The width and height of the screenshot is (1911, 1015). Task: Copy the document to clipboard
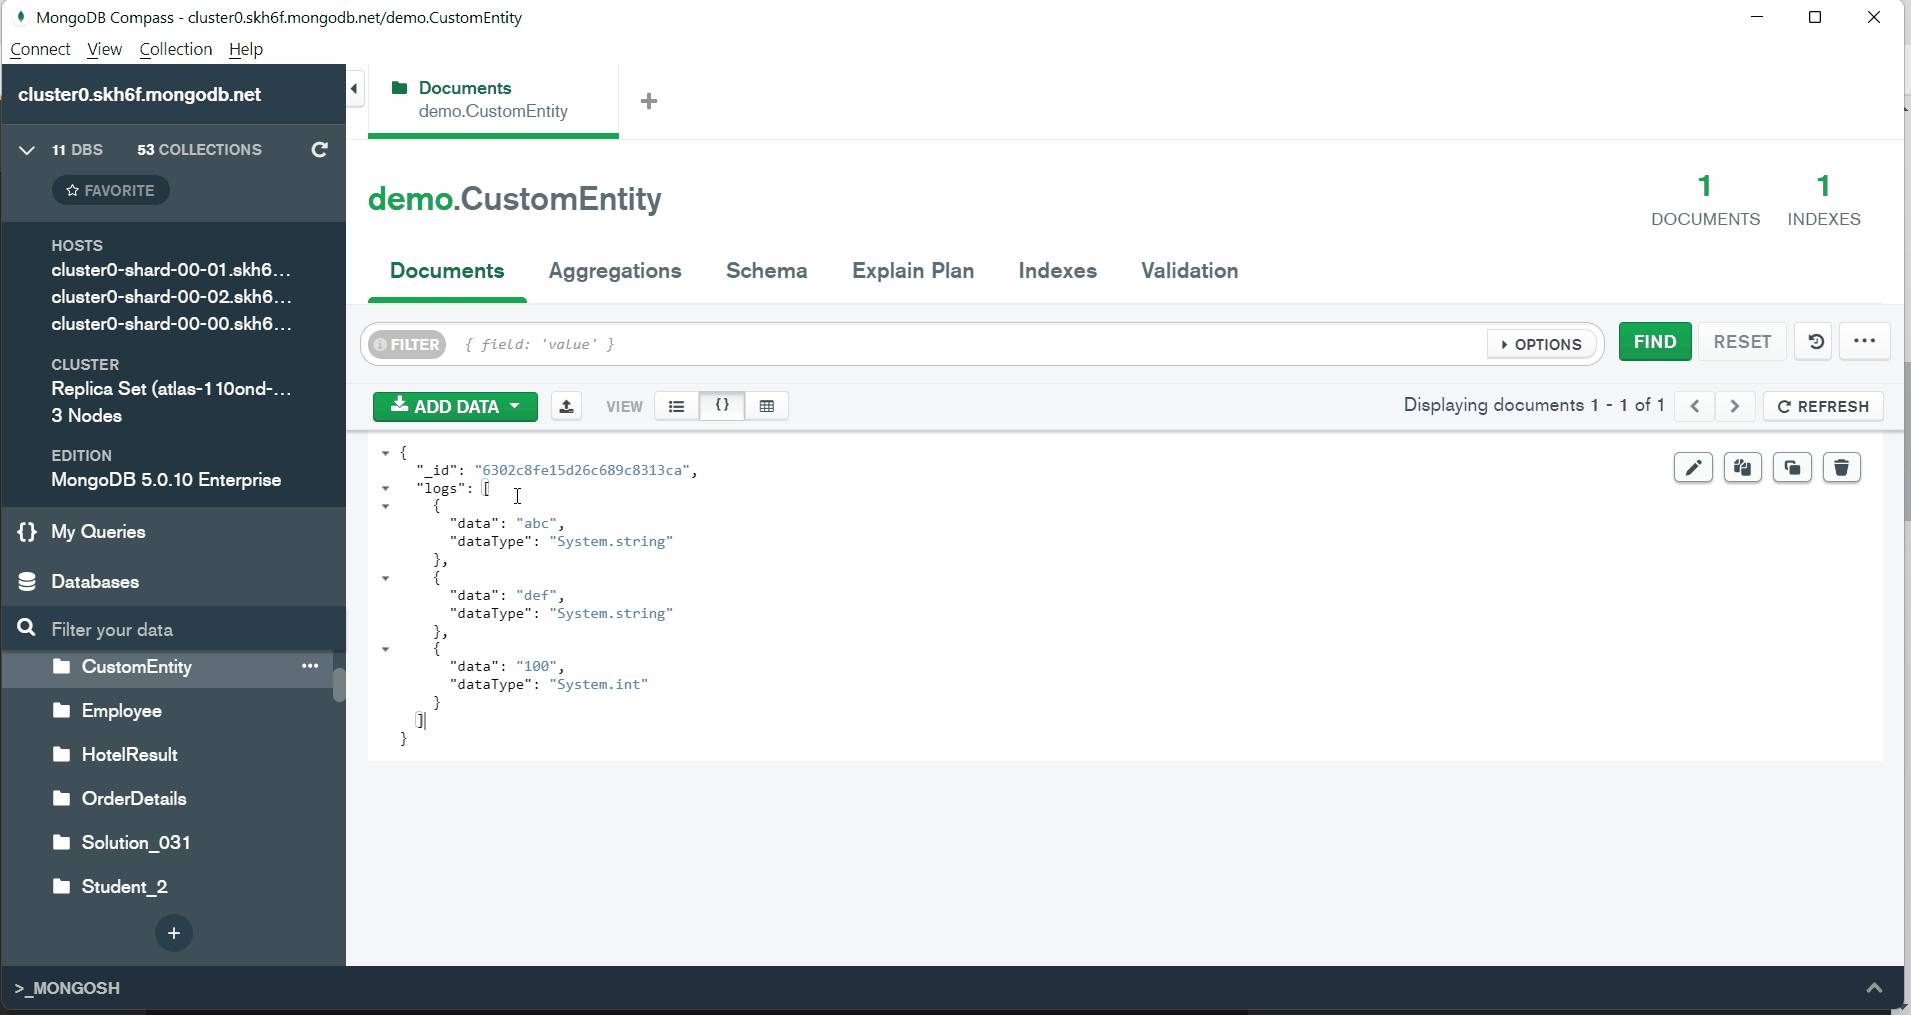tap(1743, 467)
